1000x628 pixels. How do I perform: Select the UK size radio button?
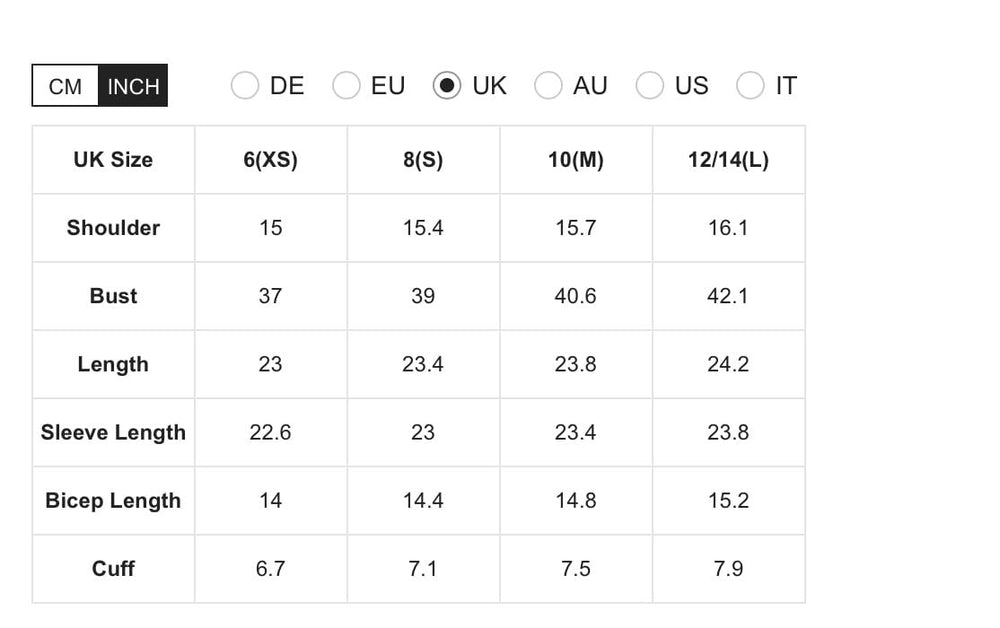coord(447,86)
